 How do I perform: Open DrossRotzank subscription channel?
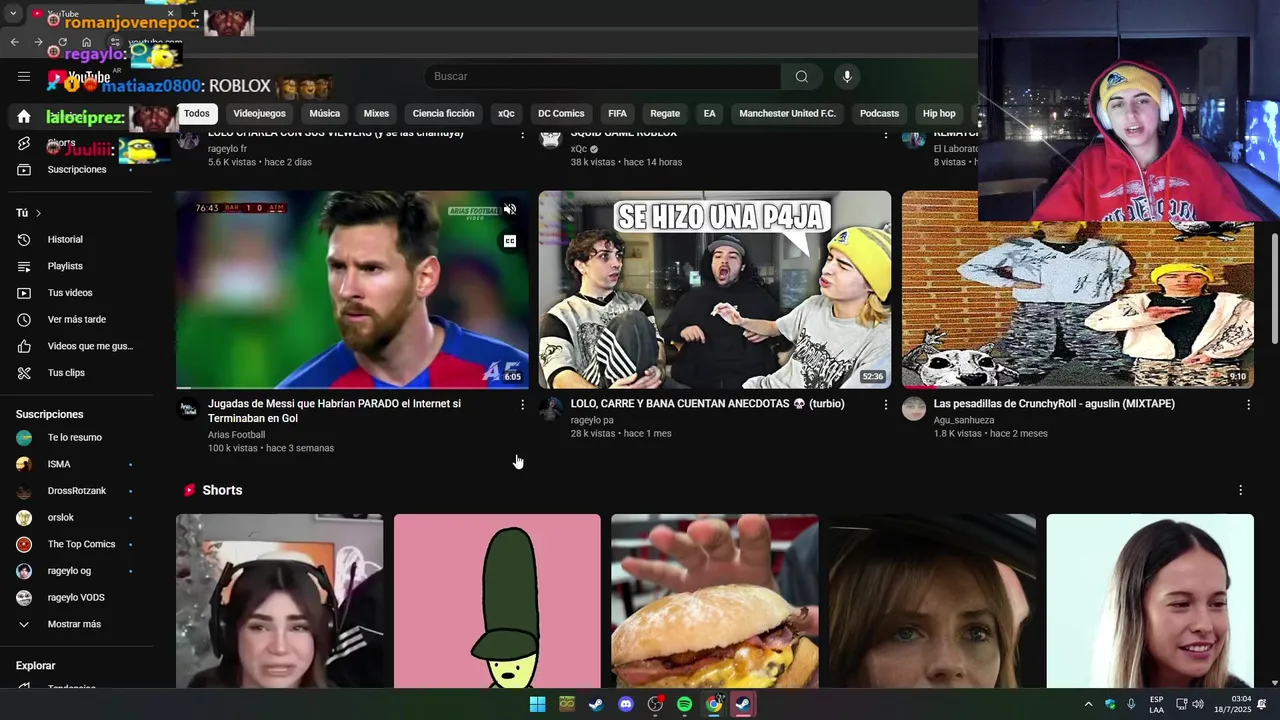pyautogui.click(x=76, y=491)
